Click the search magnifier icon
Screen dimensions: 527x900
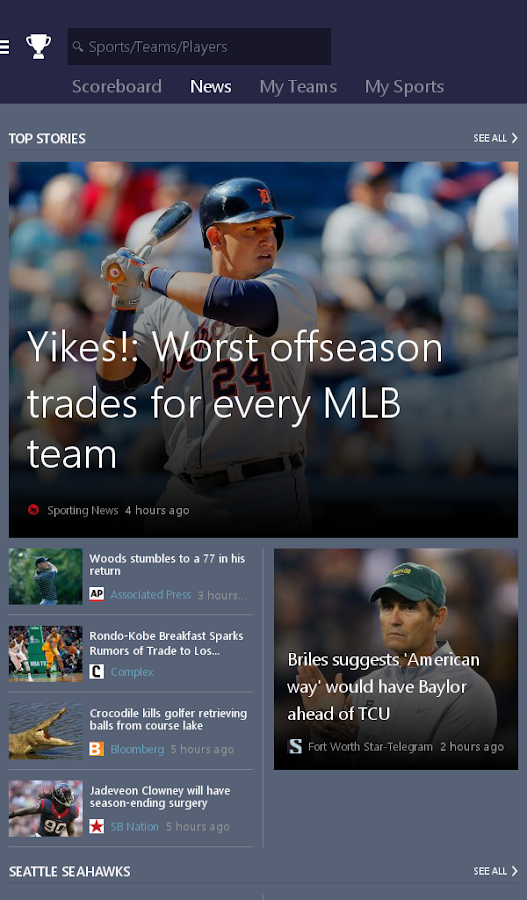[78, 46]
